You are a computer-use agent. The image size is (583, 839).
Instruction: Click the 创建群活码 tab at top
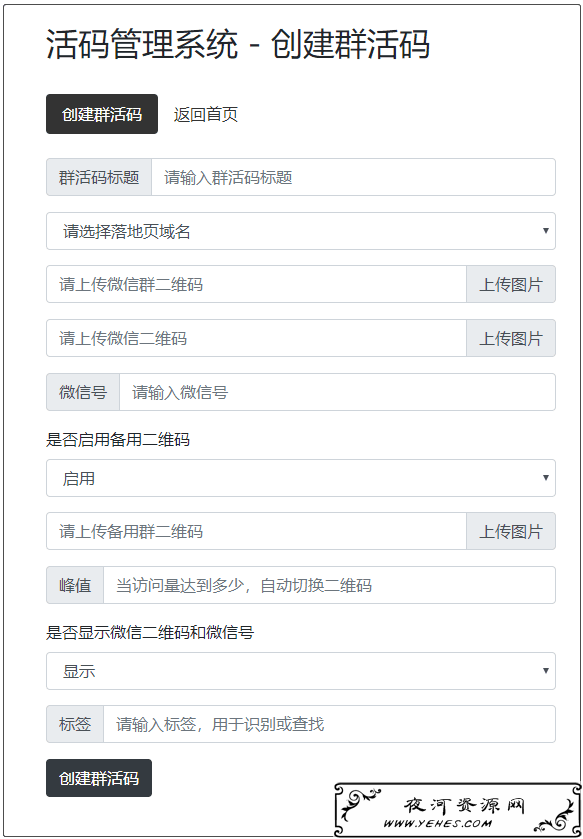tap(102, 114)
